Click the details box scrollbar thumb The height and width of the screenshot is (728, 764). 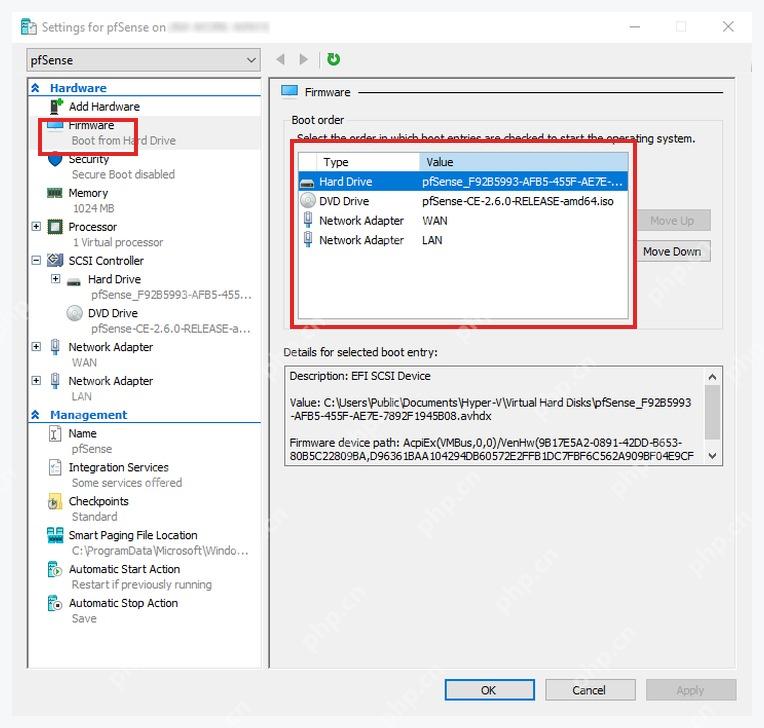point(712,412)
